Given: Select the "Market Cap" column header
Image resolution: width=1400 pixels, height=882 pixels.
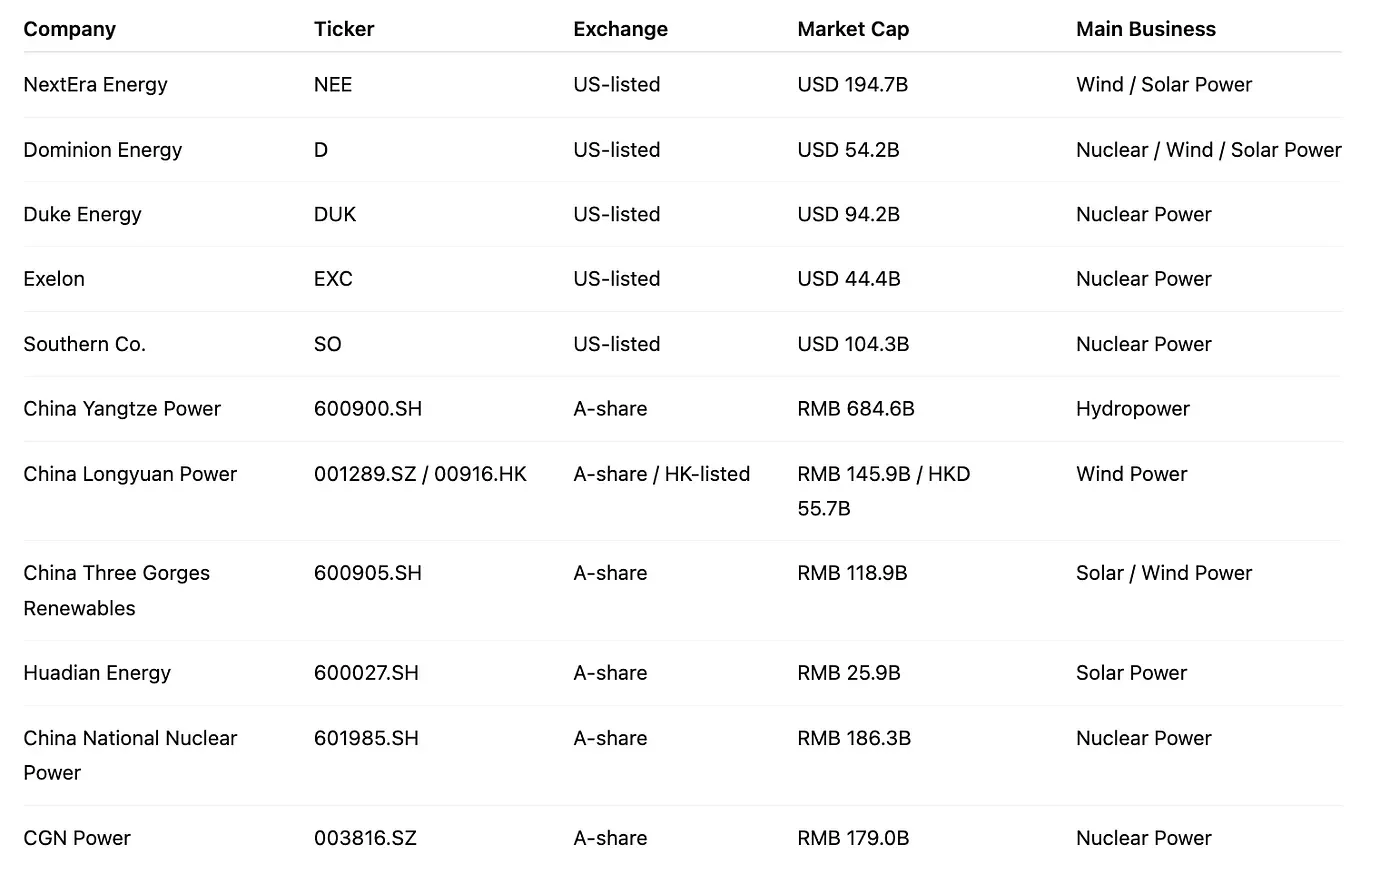Looking at the screenshot, I should click(x=853, y=29).
